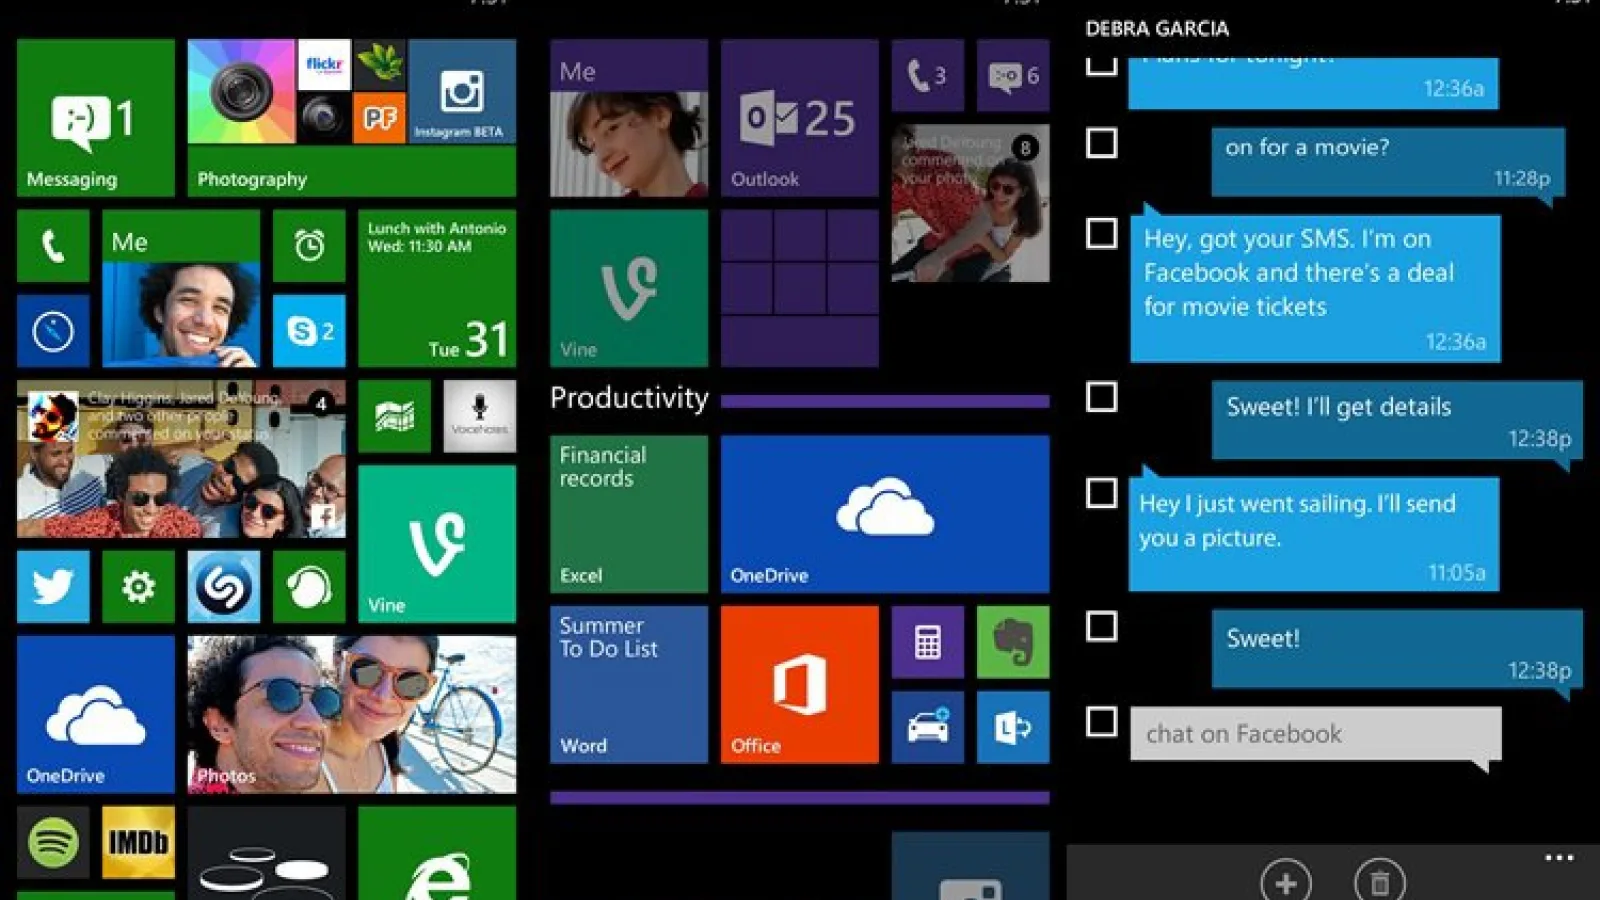Open the Calculator tile
Image resolution: width=1600 pixels, height=900 pixels.
click(928, 642)
